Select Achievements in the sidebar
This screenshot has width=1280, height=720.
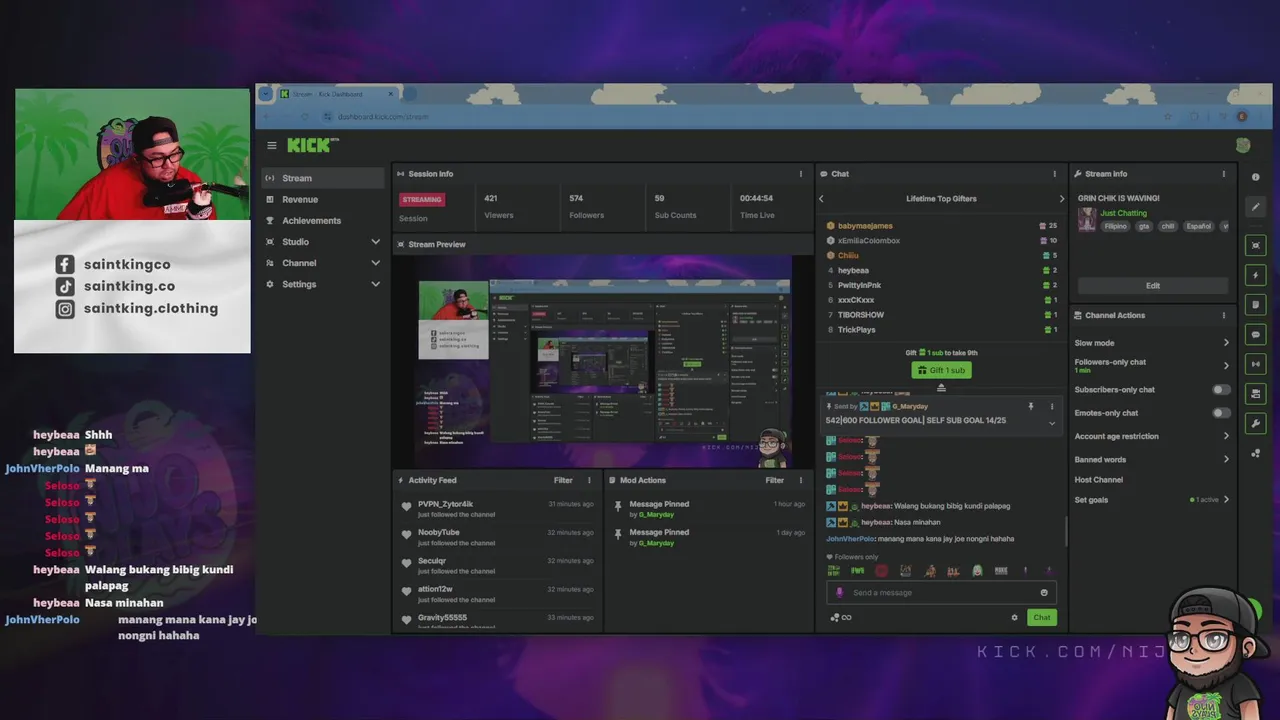tap(323, 221)
